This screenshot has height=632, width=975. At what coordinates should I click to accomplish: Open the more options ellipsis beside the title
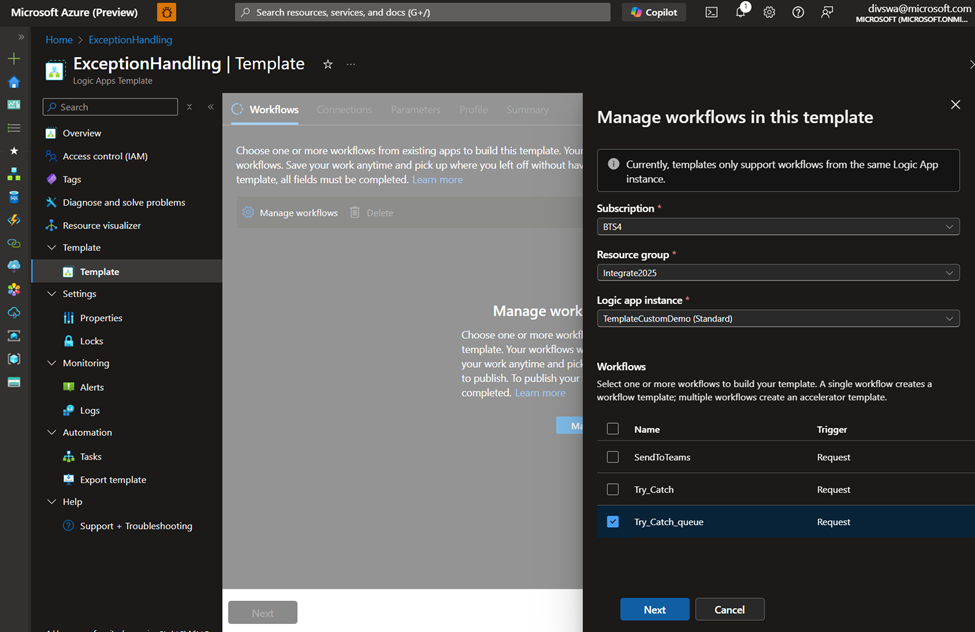tap(351, 64)
